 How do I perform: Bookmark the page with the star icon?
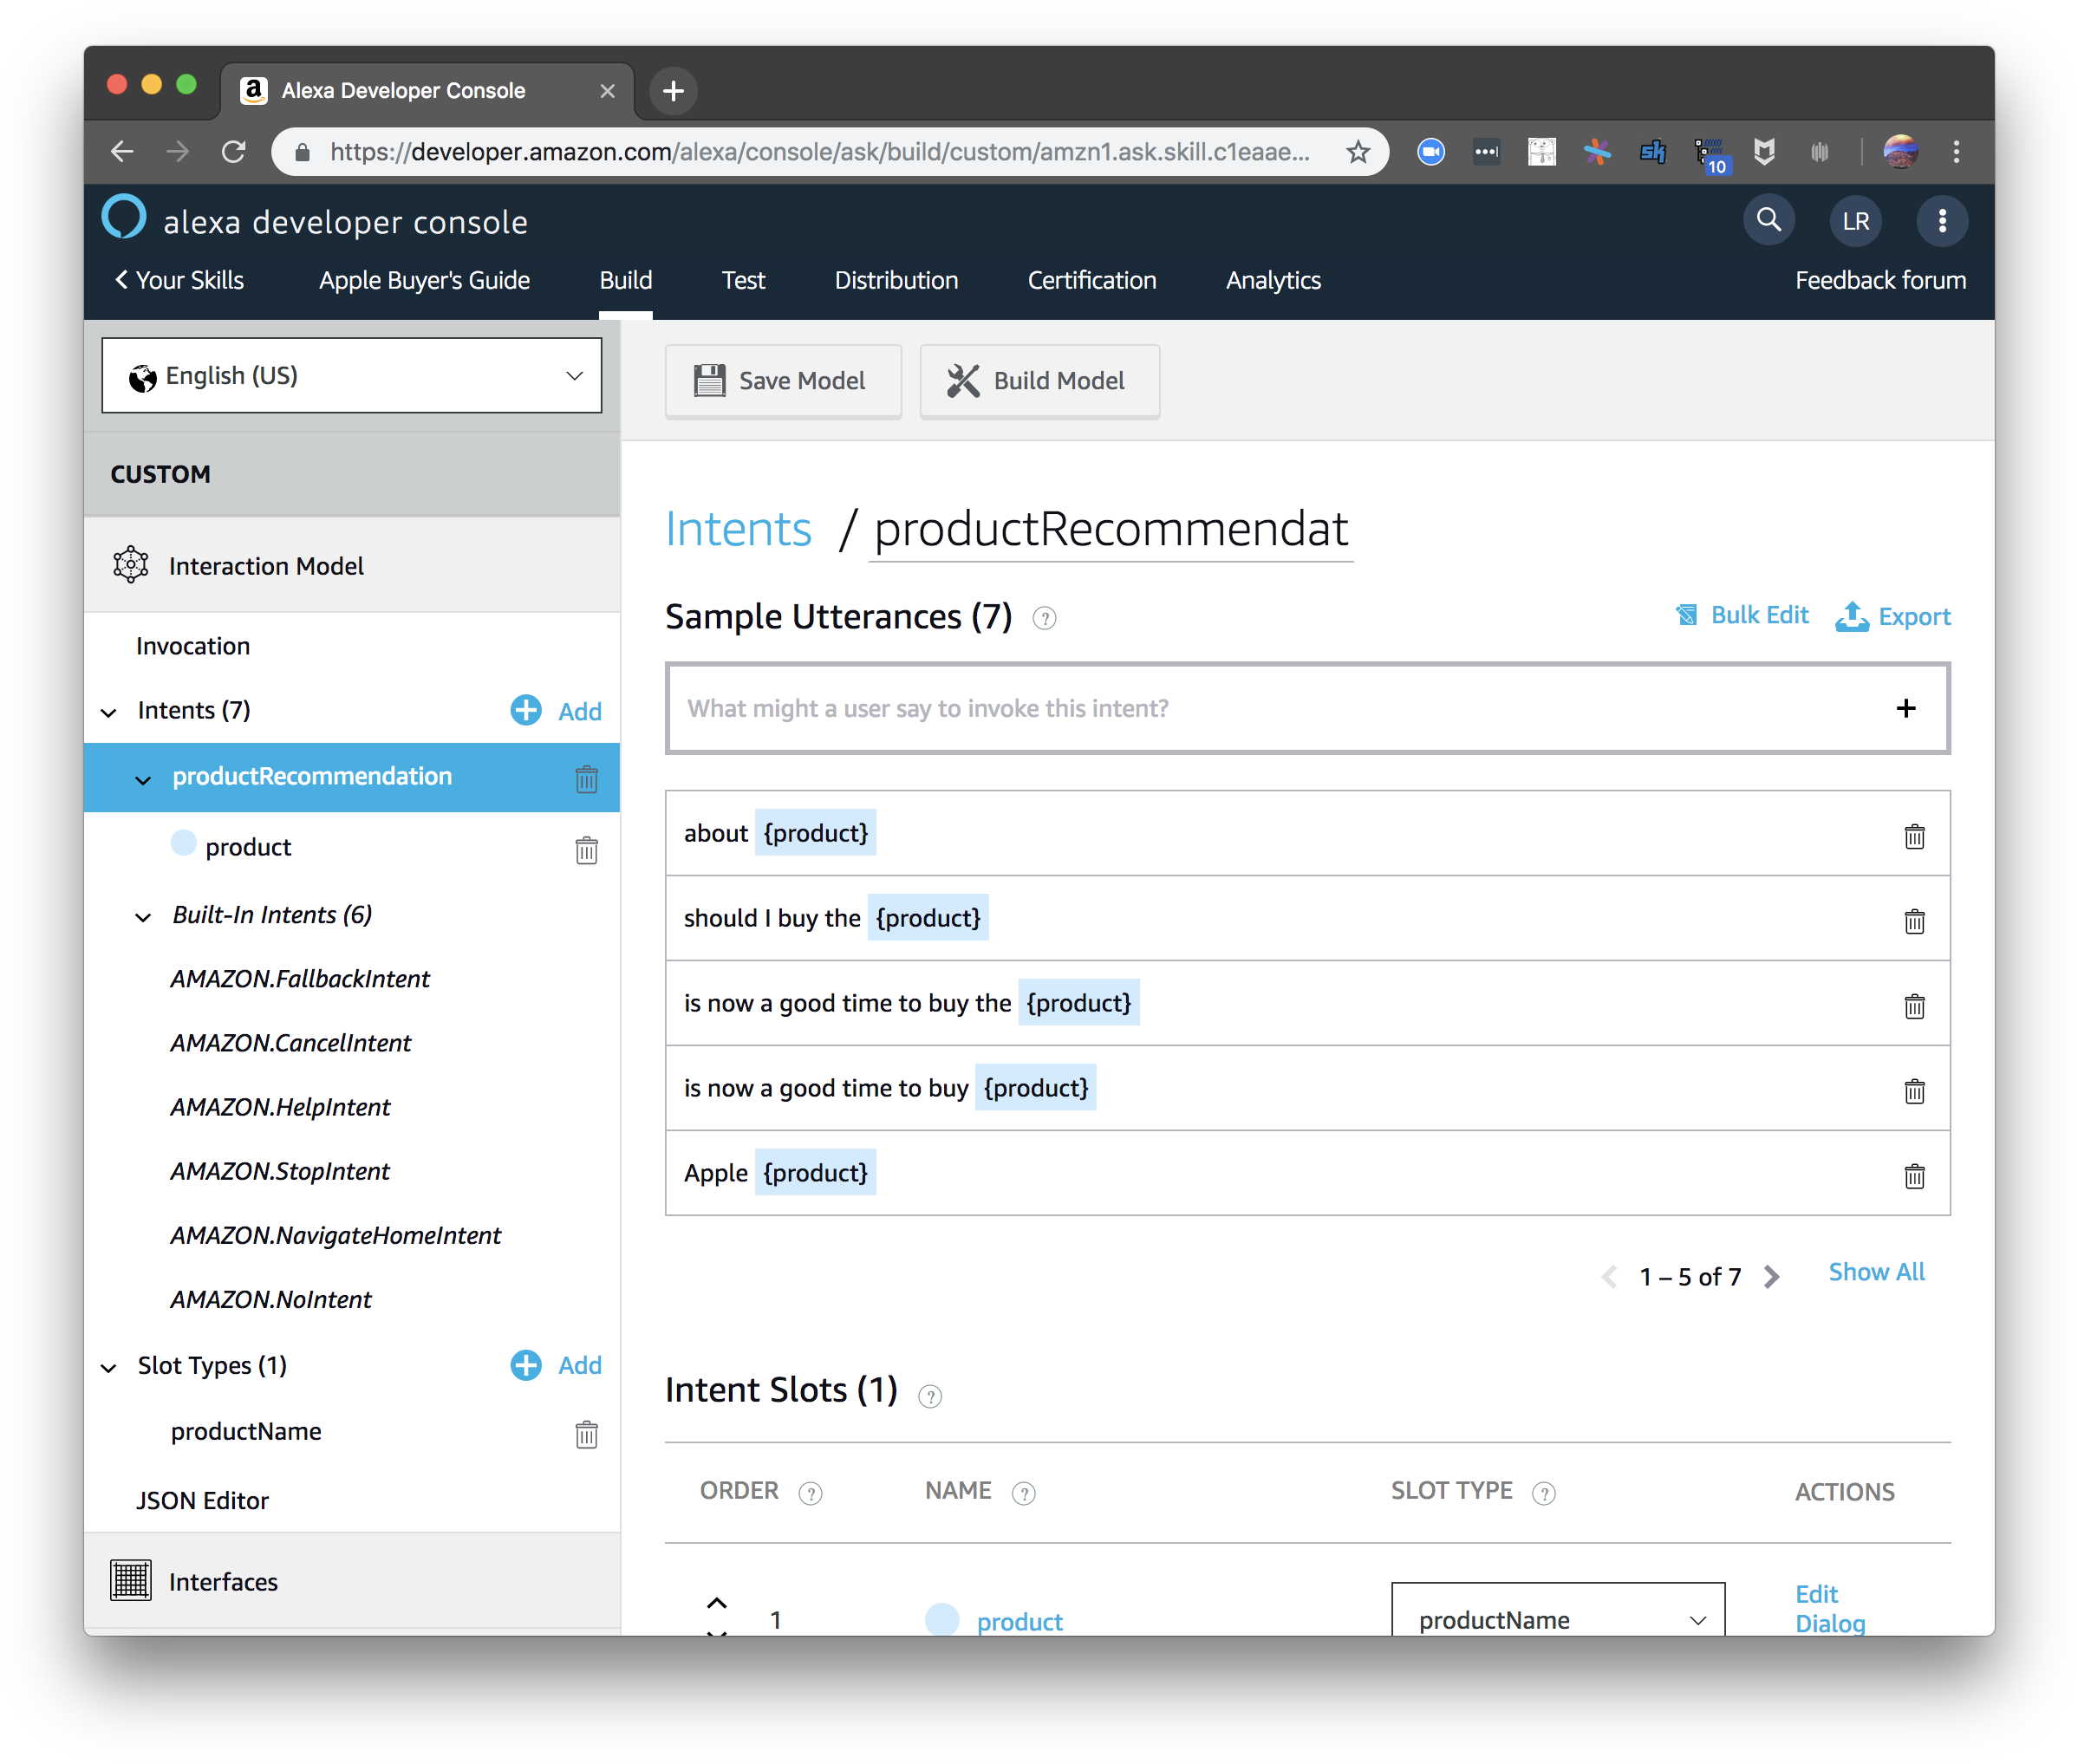click(1357, 152)
